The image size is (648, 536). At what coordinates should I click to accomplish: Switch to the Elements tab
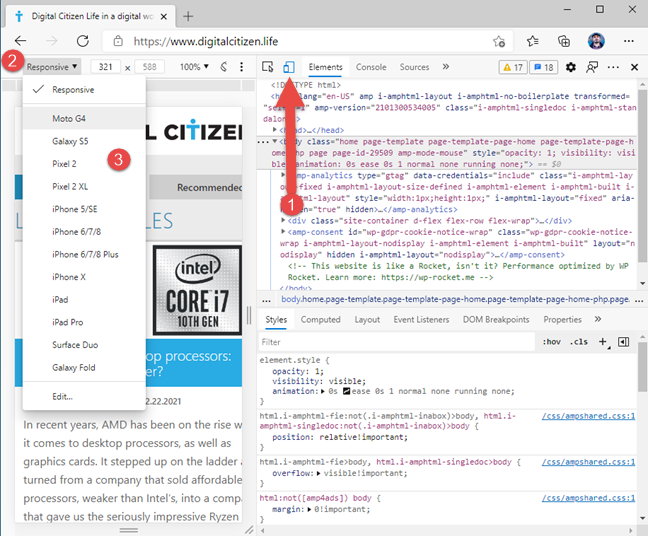325,67
